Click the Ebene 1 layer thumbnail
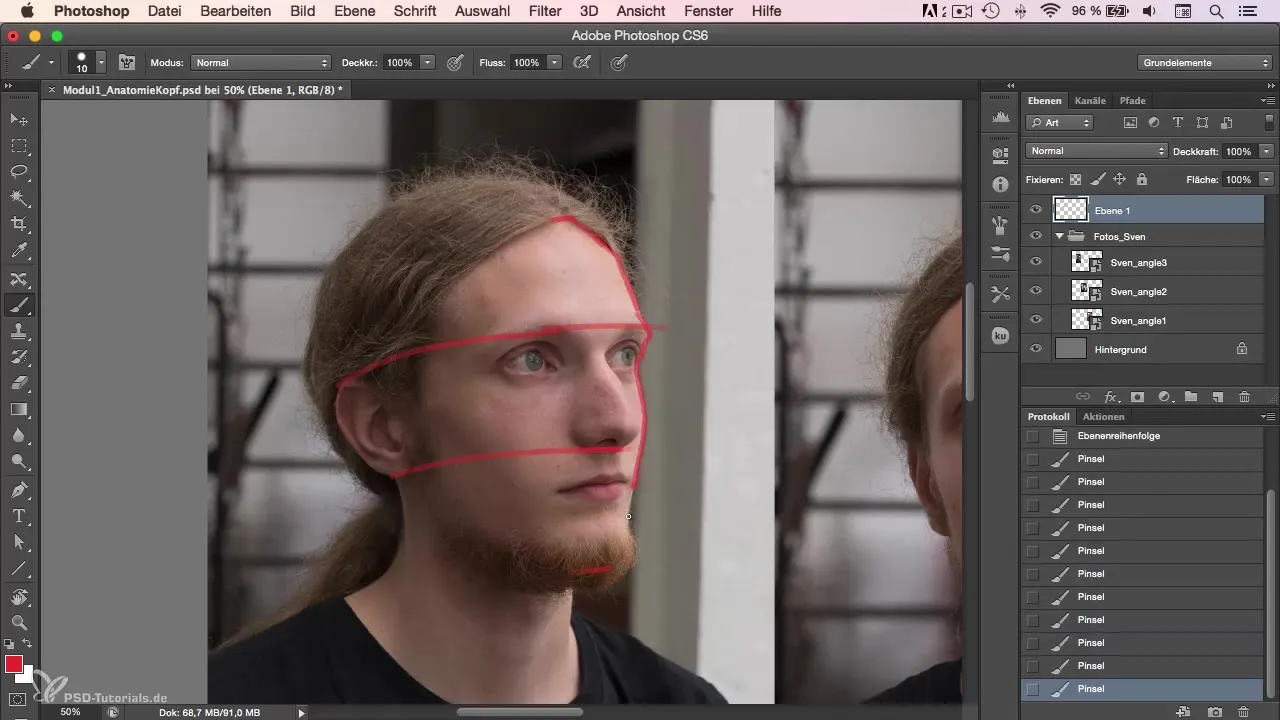The image size is (1280, 720). click(1071, 210)
